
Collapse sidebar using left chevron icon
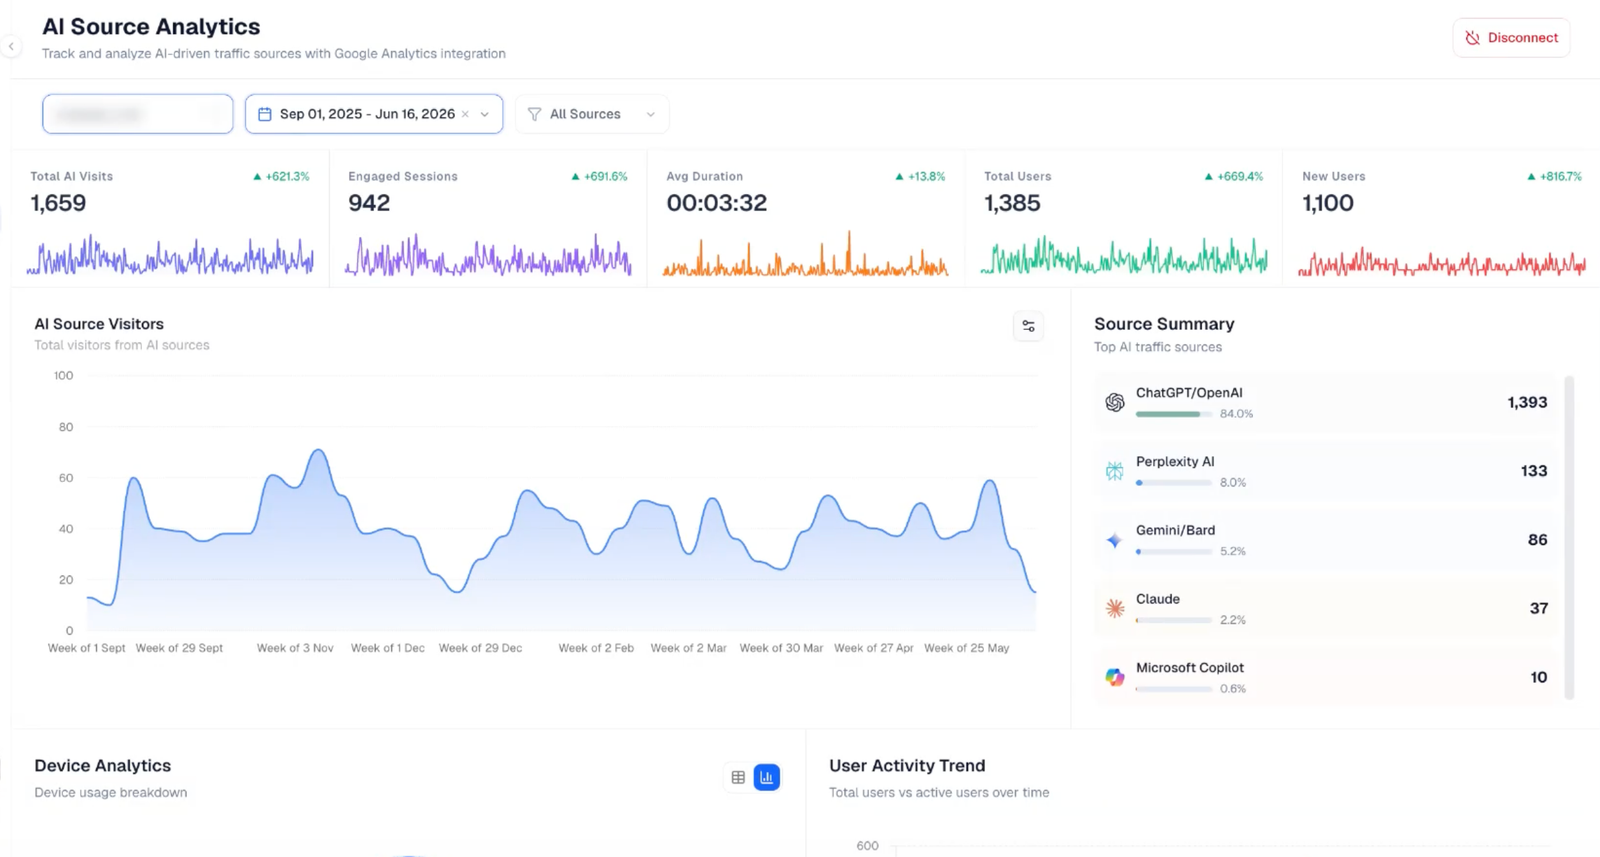click(11, 46)
